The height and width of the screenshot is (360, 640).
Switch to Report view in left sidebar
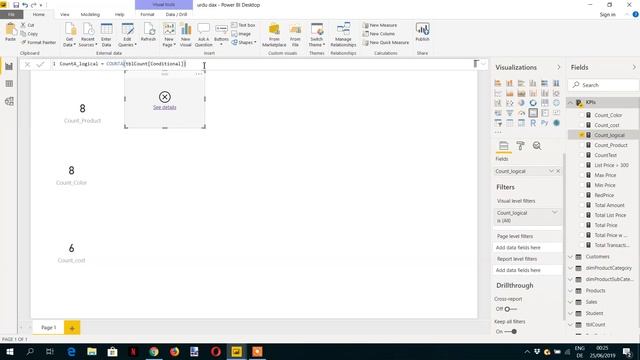[x=9, y=66]
